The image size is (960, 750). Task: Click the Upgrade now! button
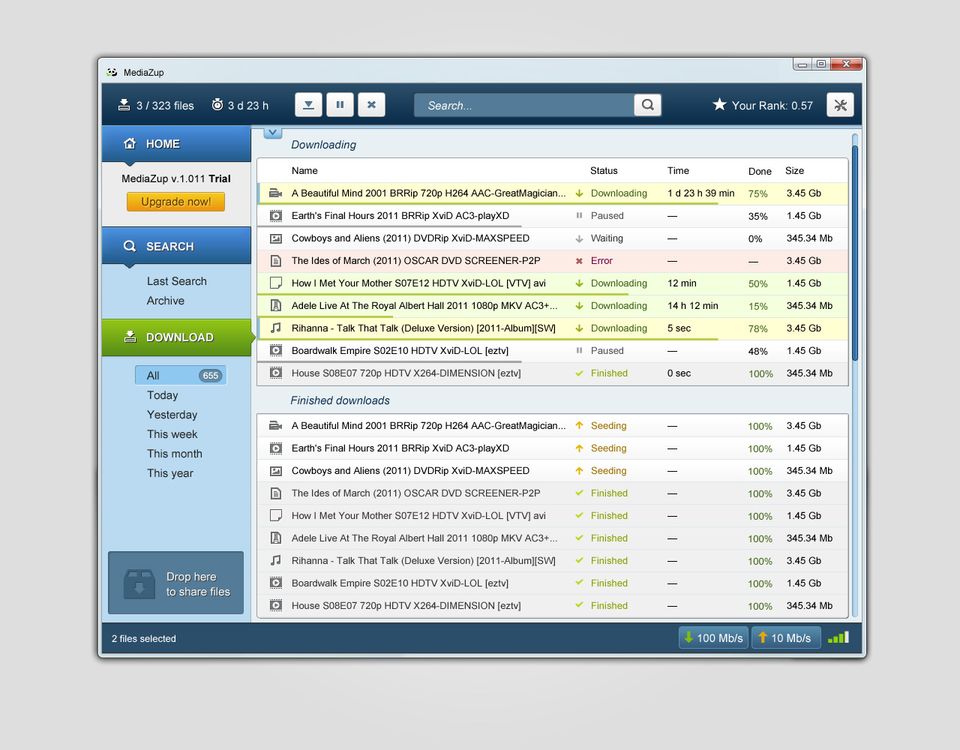tap(176, 201)
